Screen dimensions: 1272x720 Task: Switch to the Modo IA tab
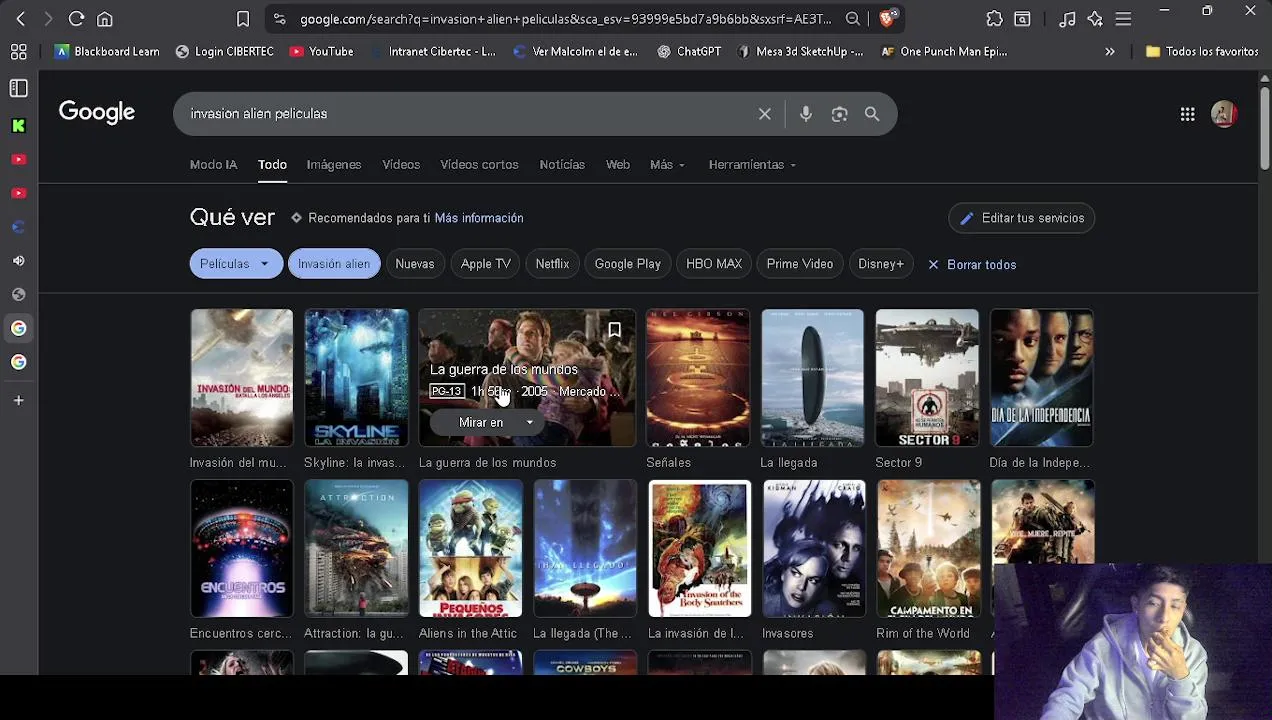214,165
